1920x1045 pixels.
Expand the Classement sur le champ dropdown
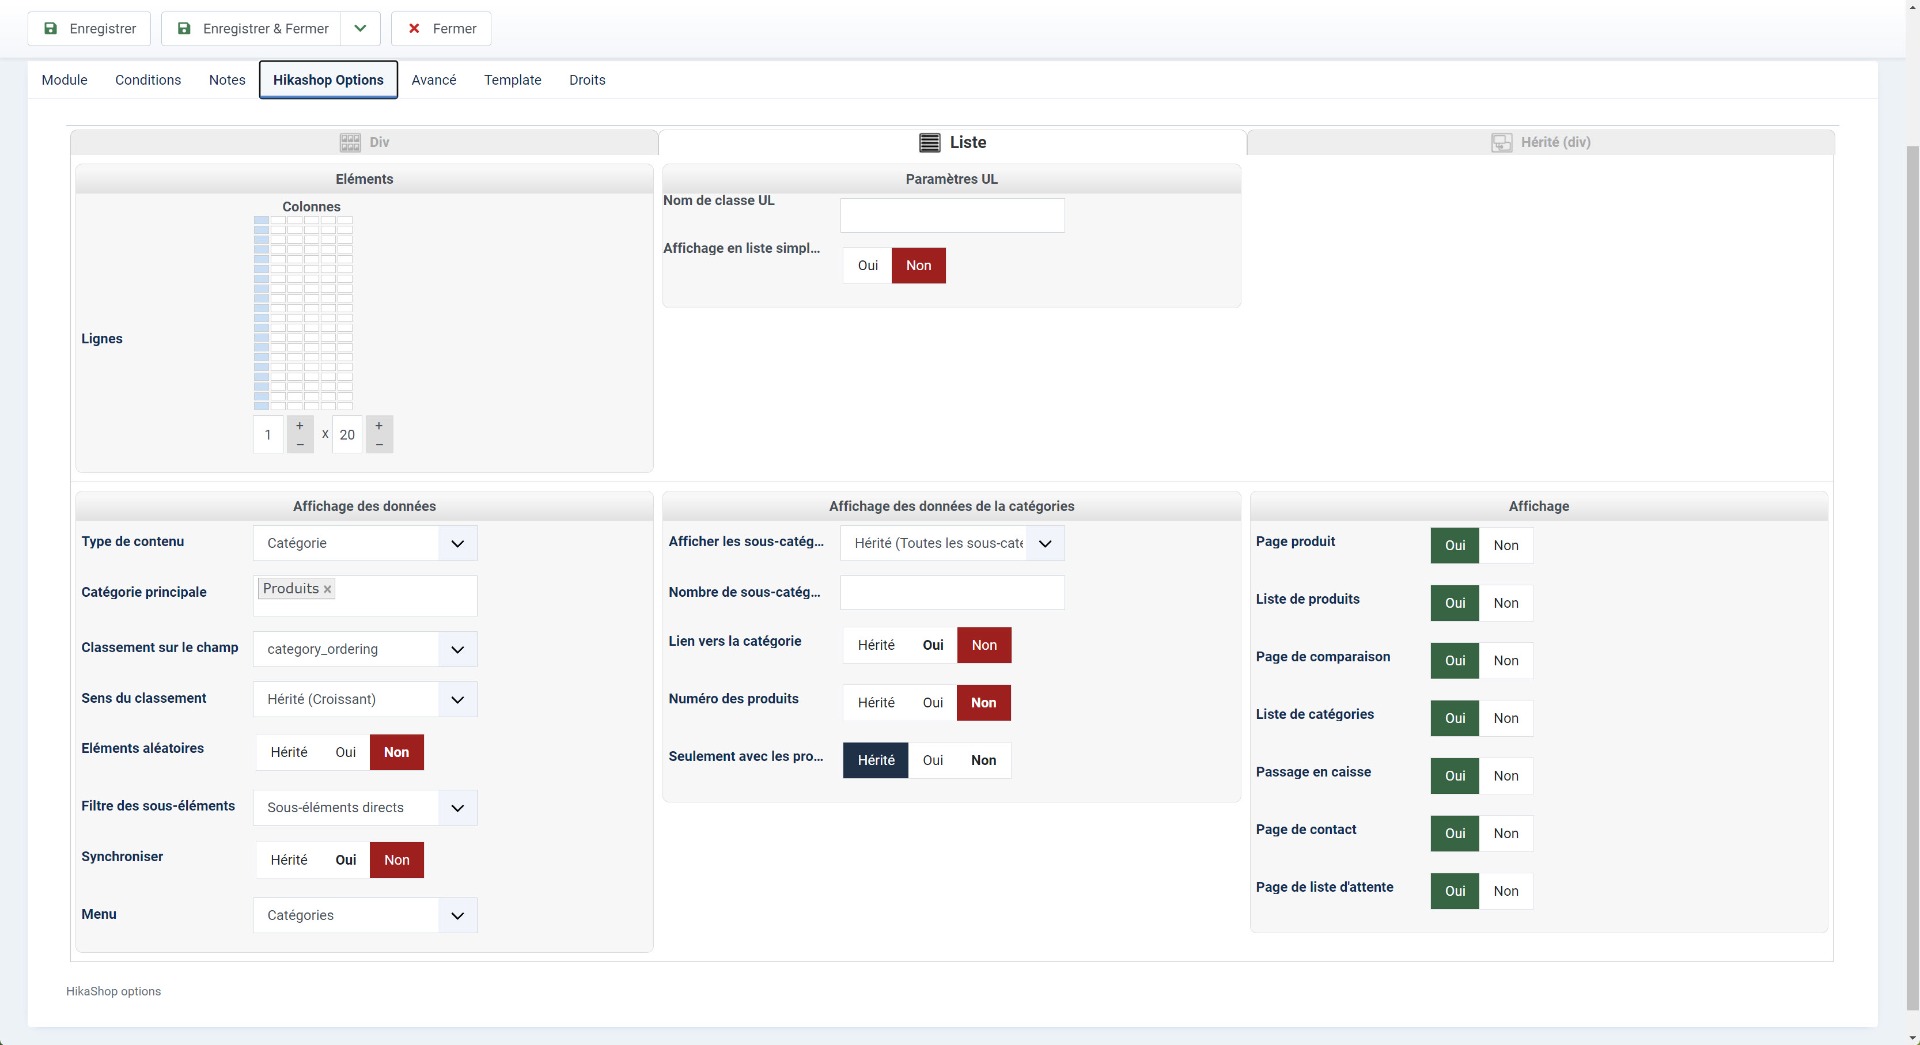pos(365,649)
